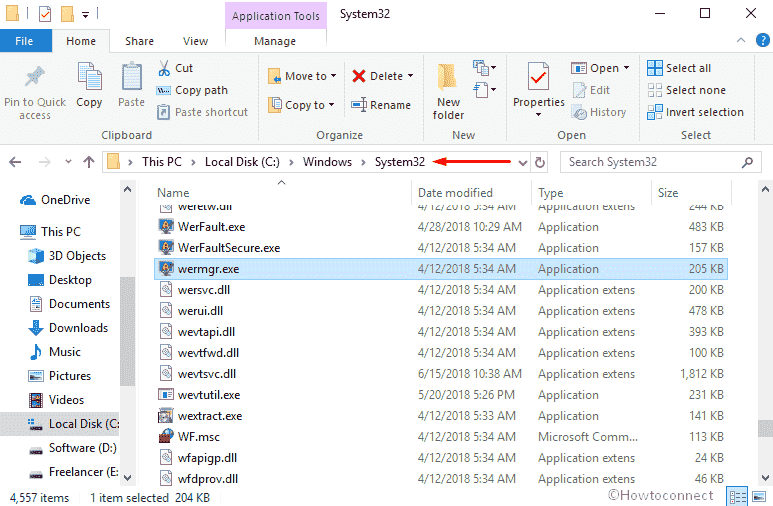Image resolution: width=773 pixels, height=506 pixels.
Task: Sort by the Name column header
Action: [173, 193]
